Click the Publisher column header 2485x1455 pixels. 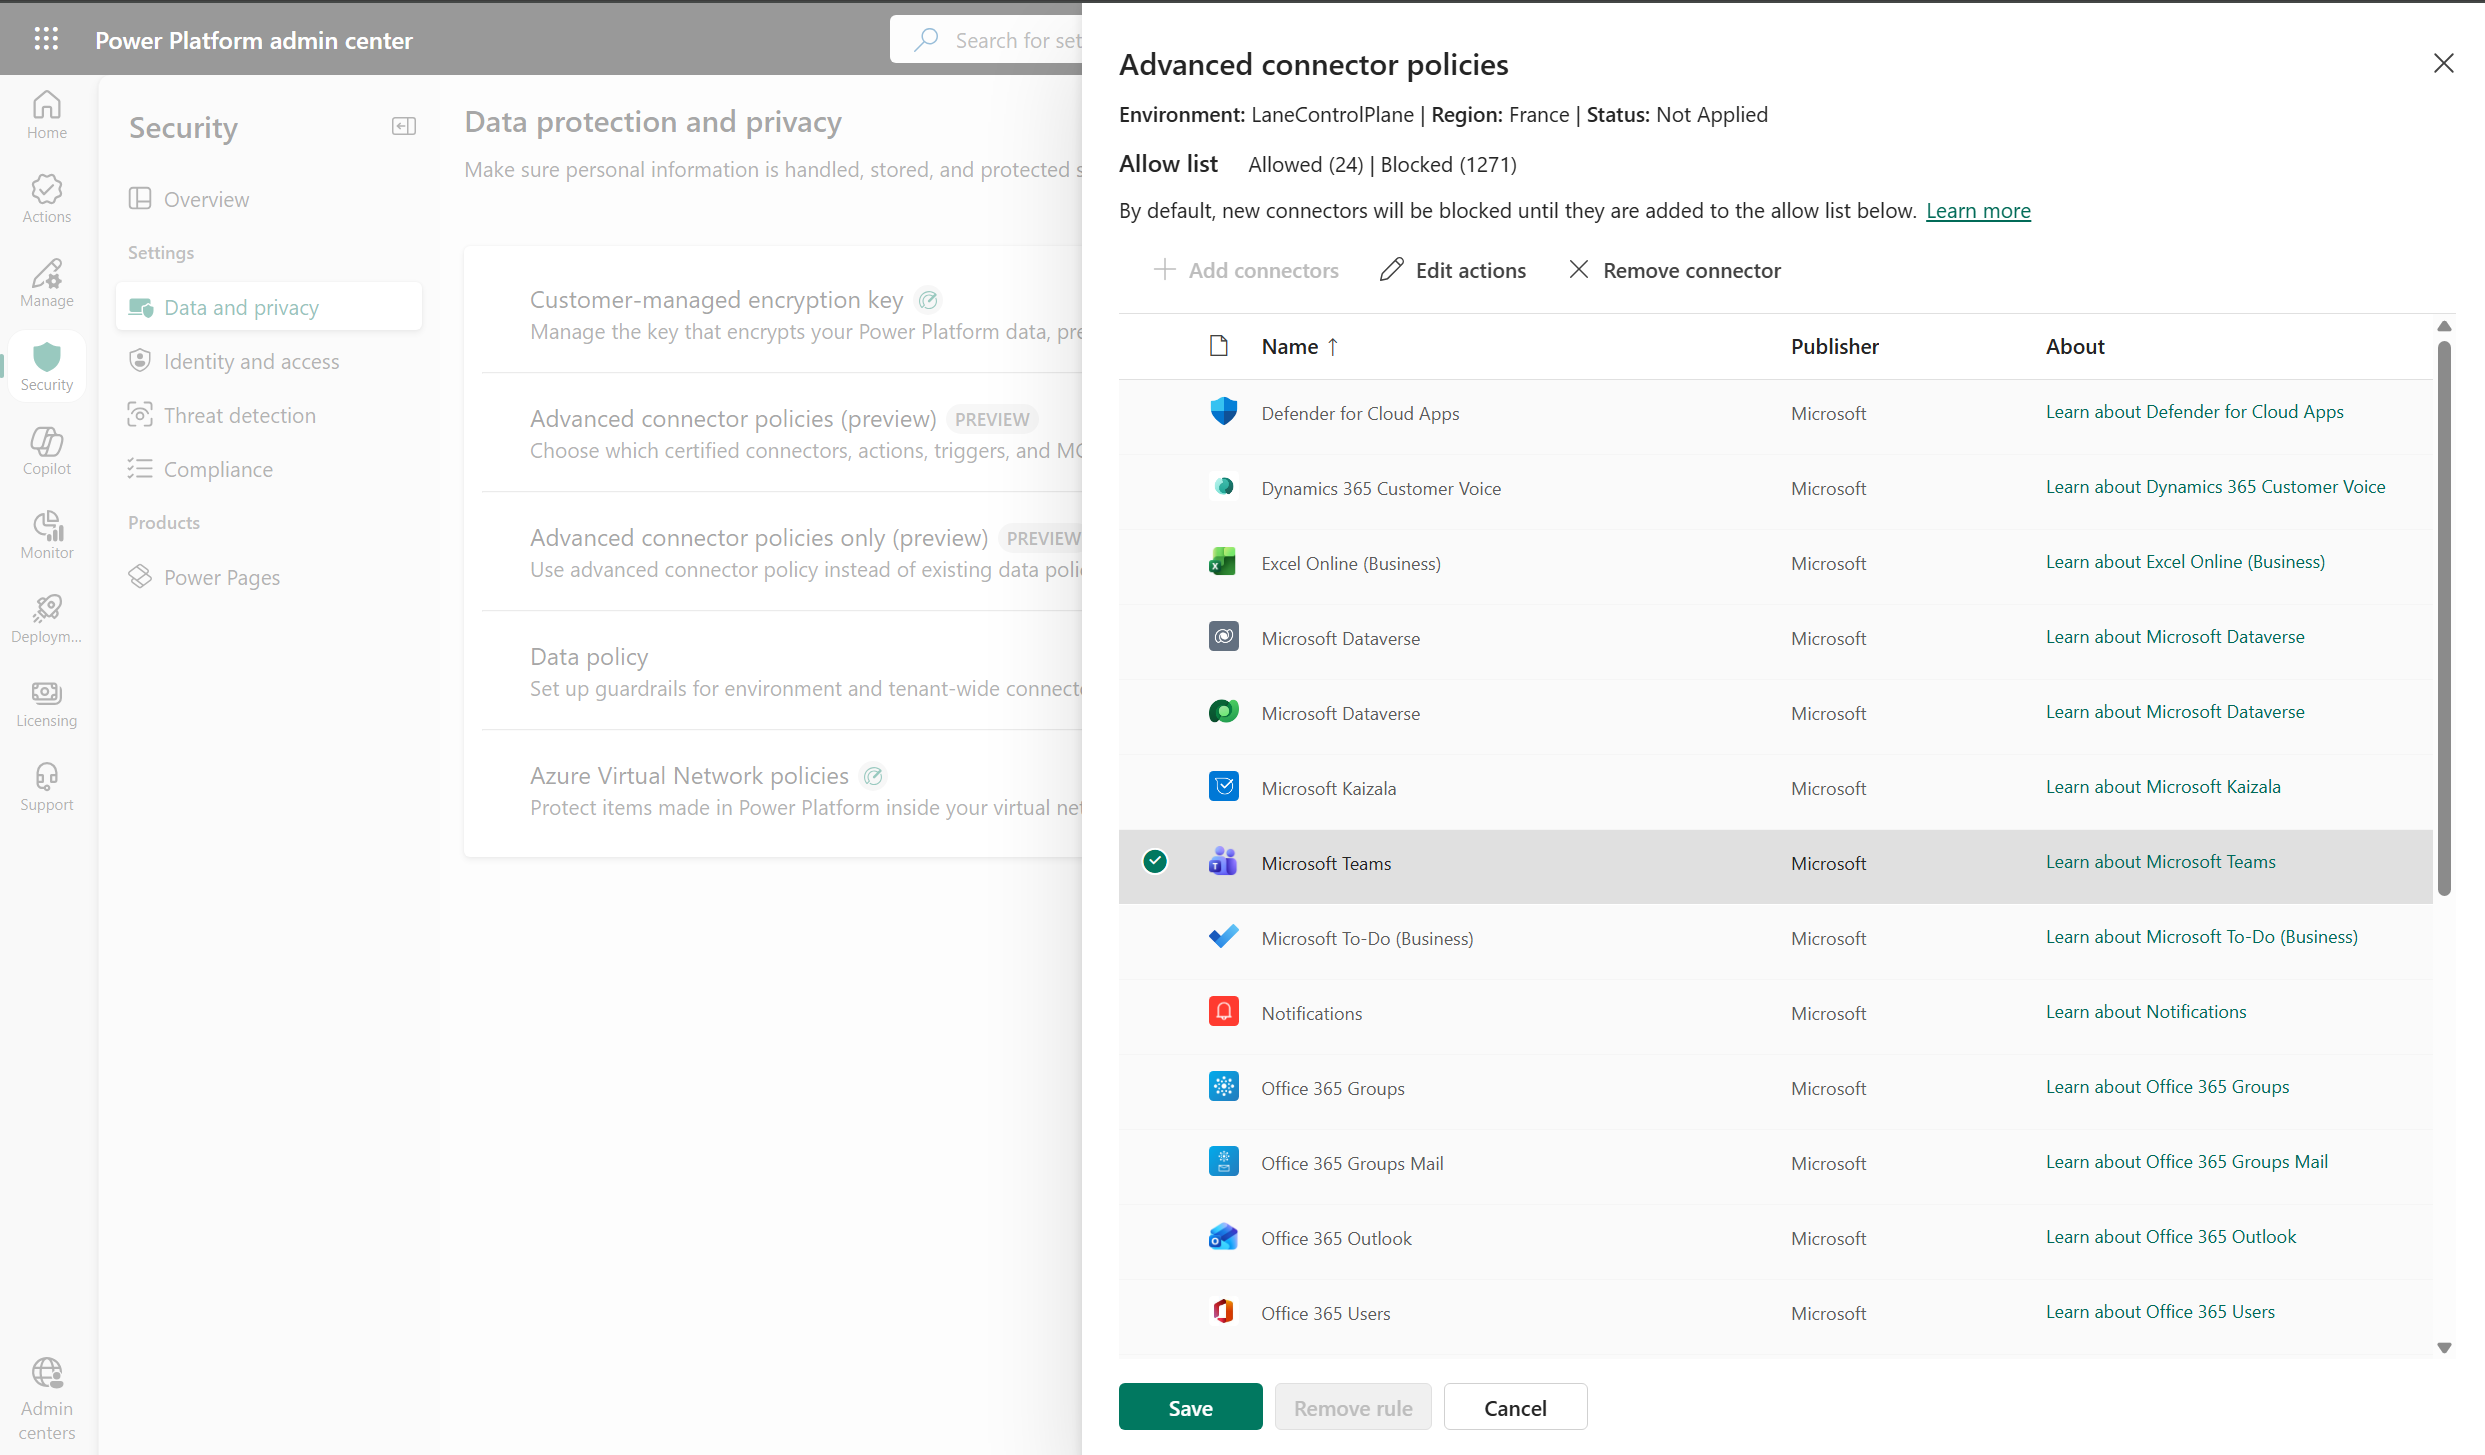click(1835, 347)
